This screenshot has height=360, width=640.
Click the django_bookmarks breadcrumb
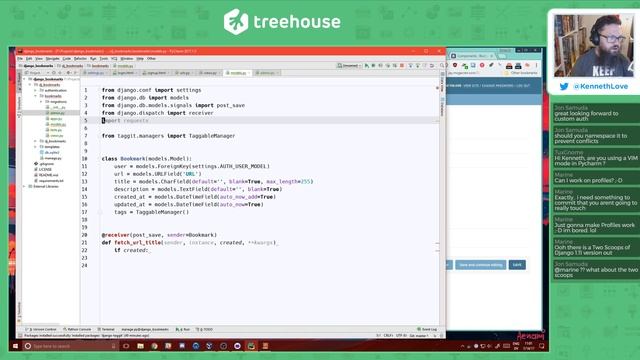(x=36, y=66)
